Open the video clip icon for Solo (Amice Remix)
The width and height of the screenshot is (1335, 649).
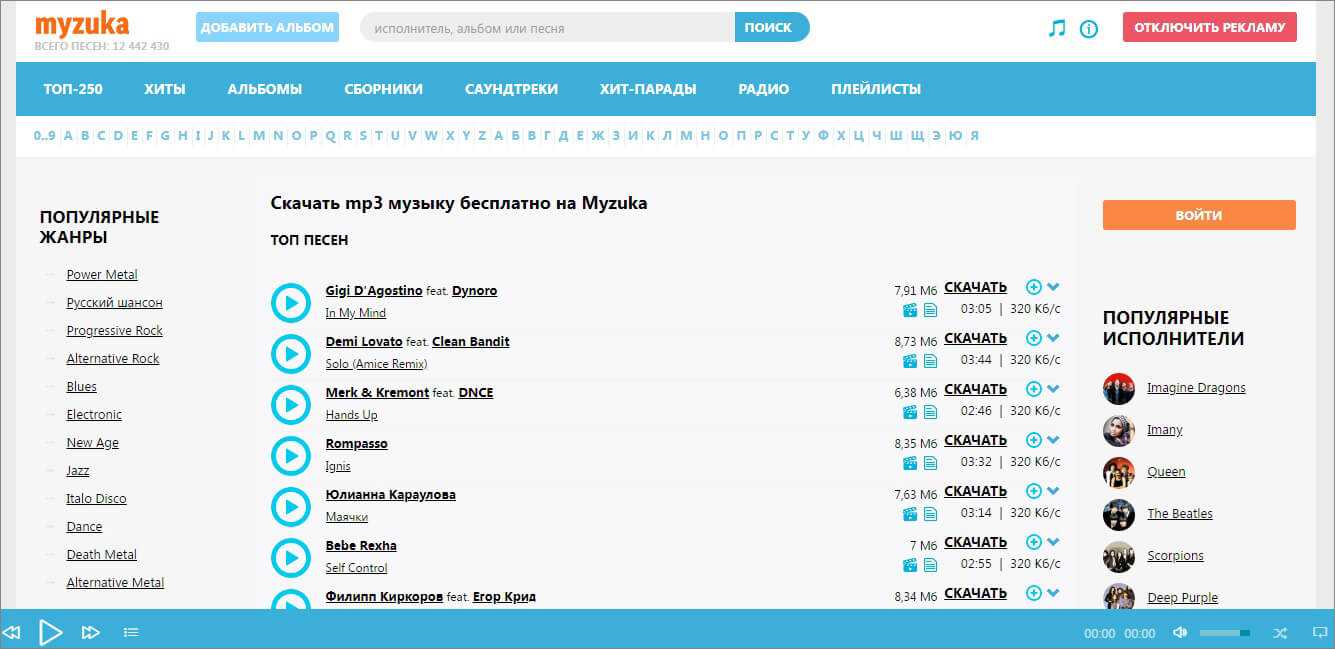pyautogui.click(x=910, y=361)
